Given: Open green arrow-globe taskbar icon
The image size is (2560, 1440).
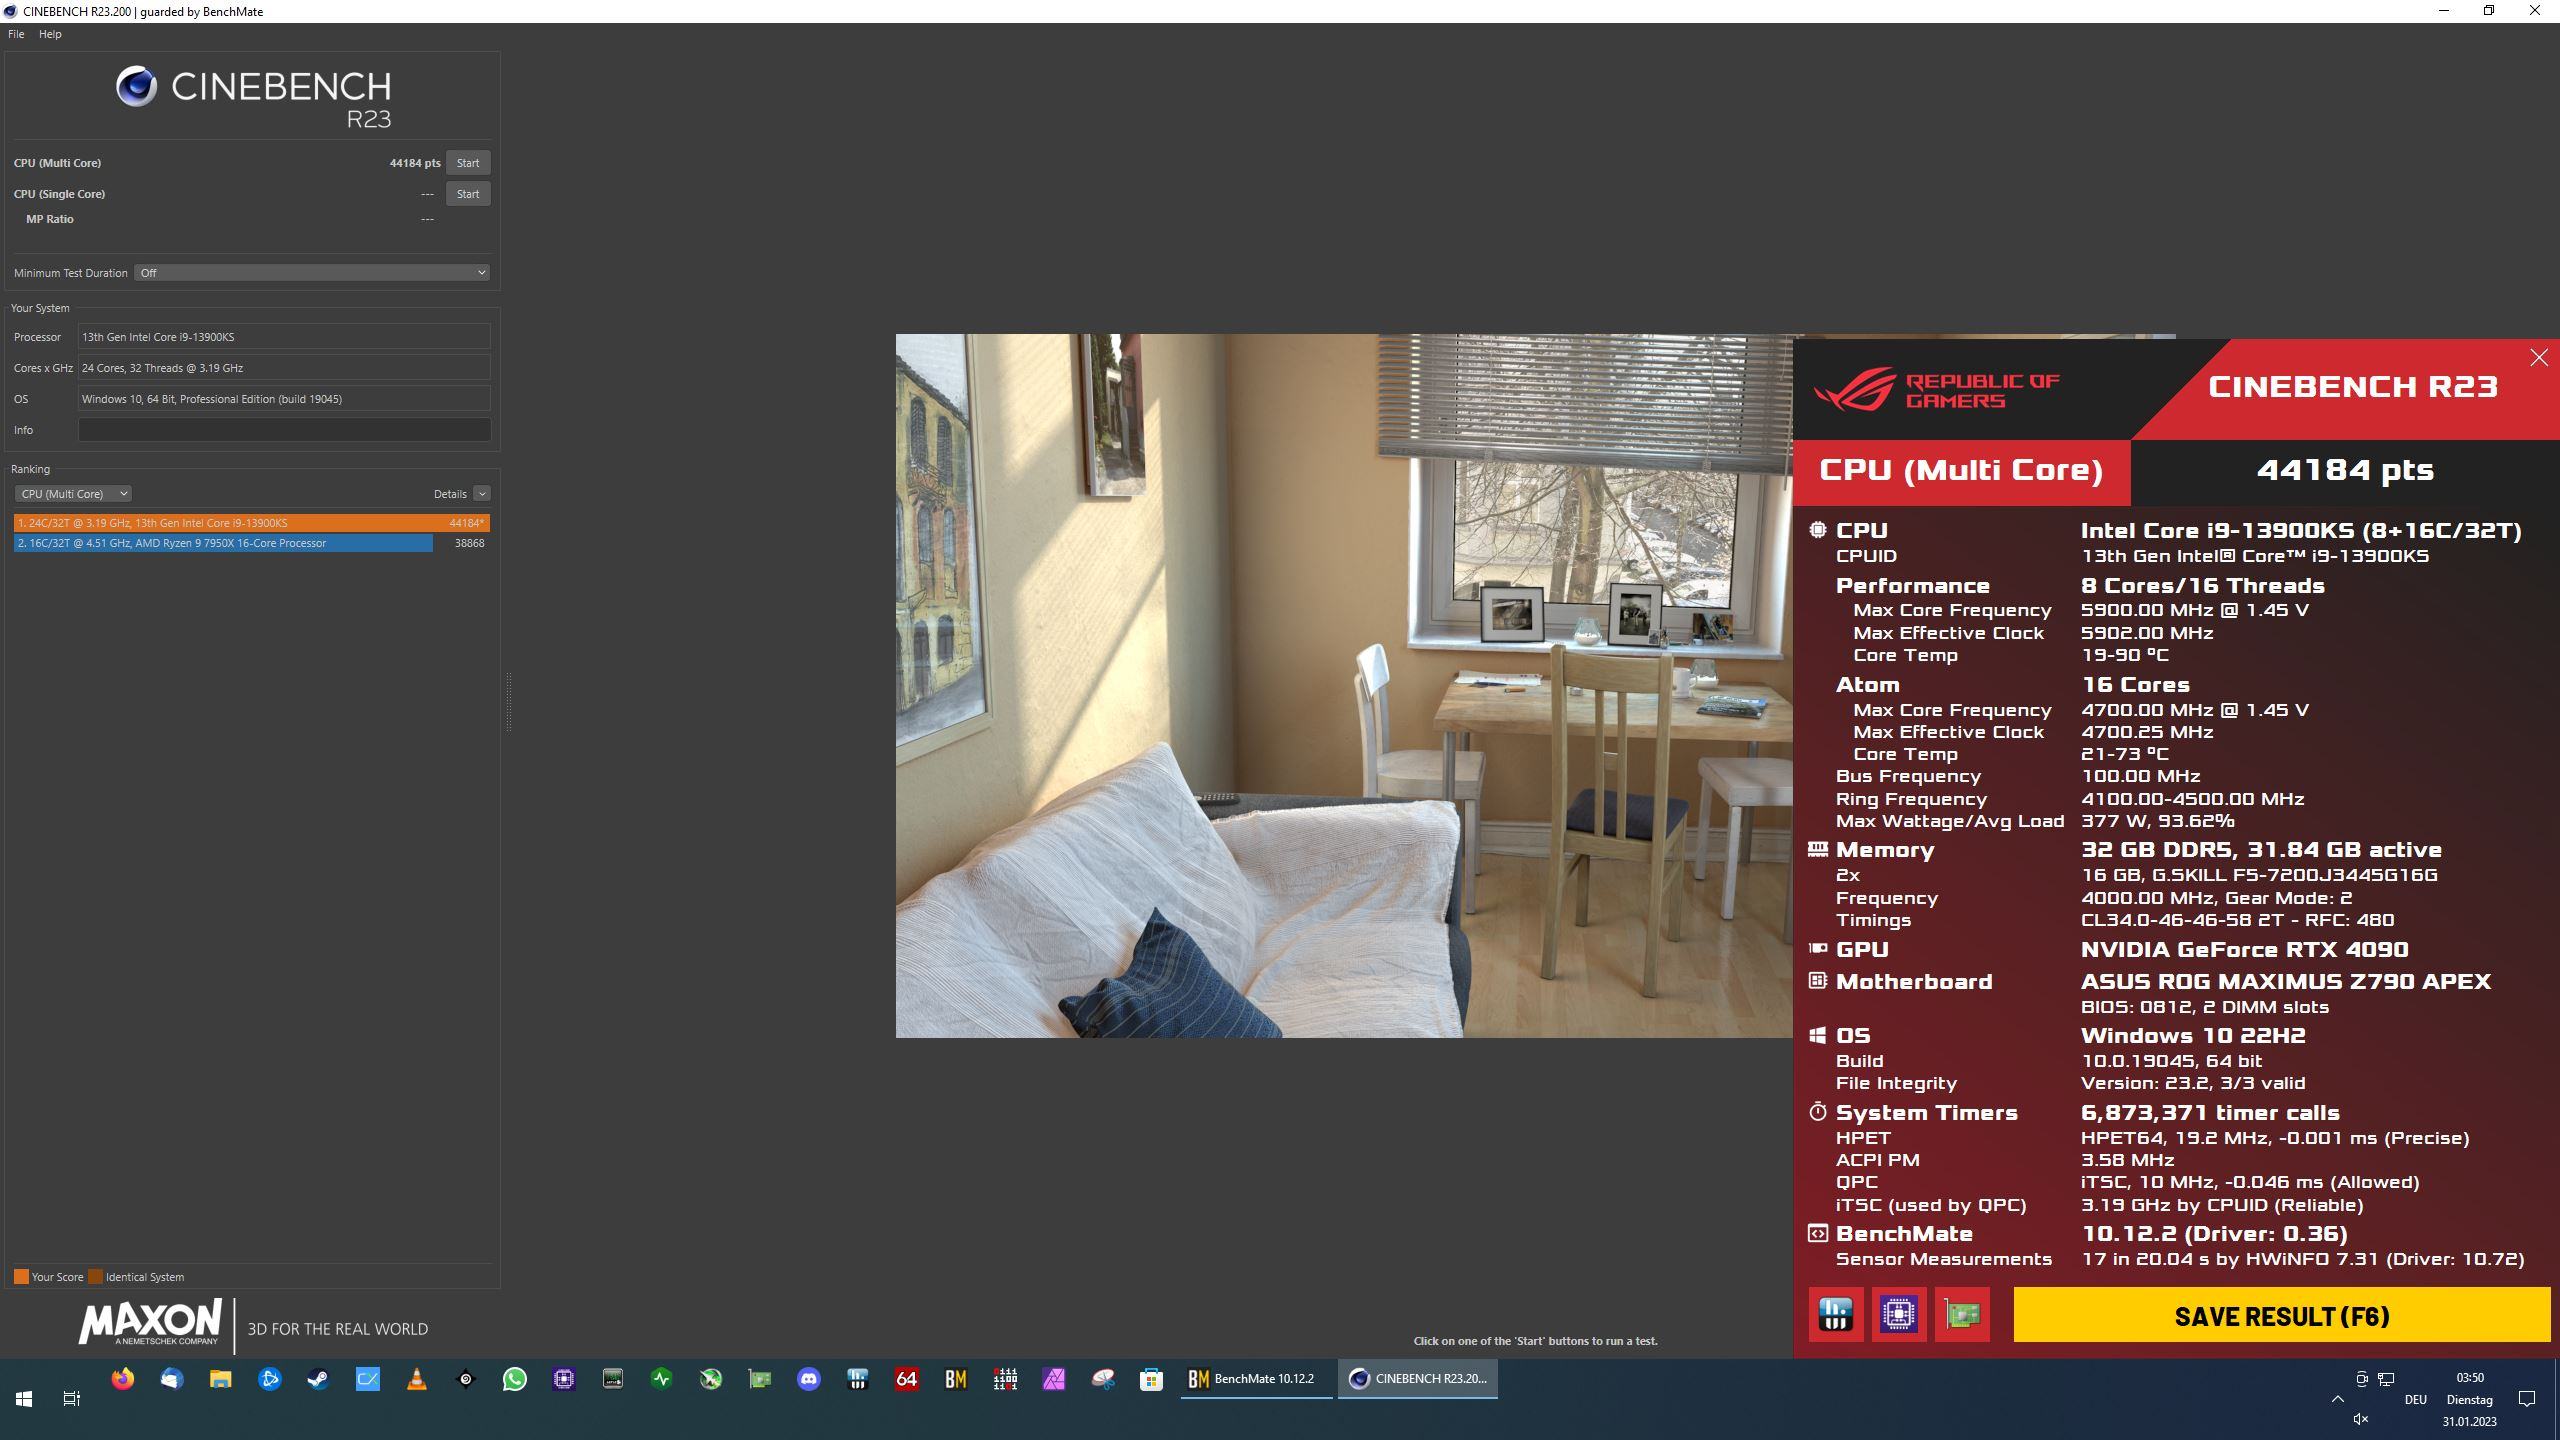Looking at the screenshot, I should coord(711,1380).
